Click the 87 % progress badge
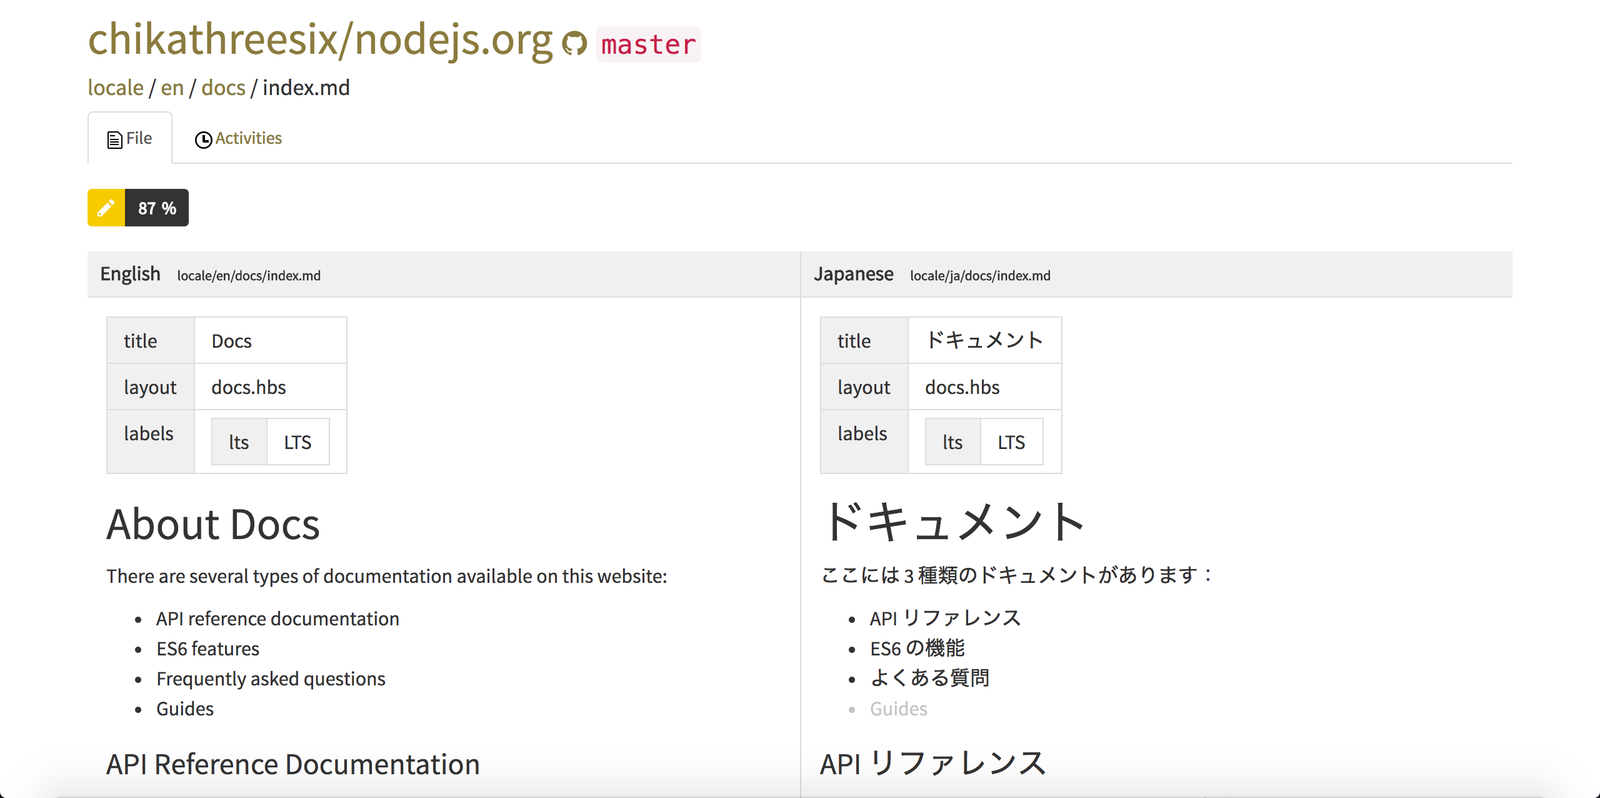 coord(157,208)
